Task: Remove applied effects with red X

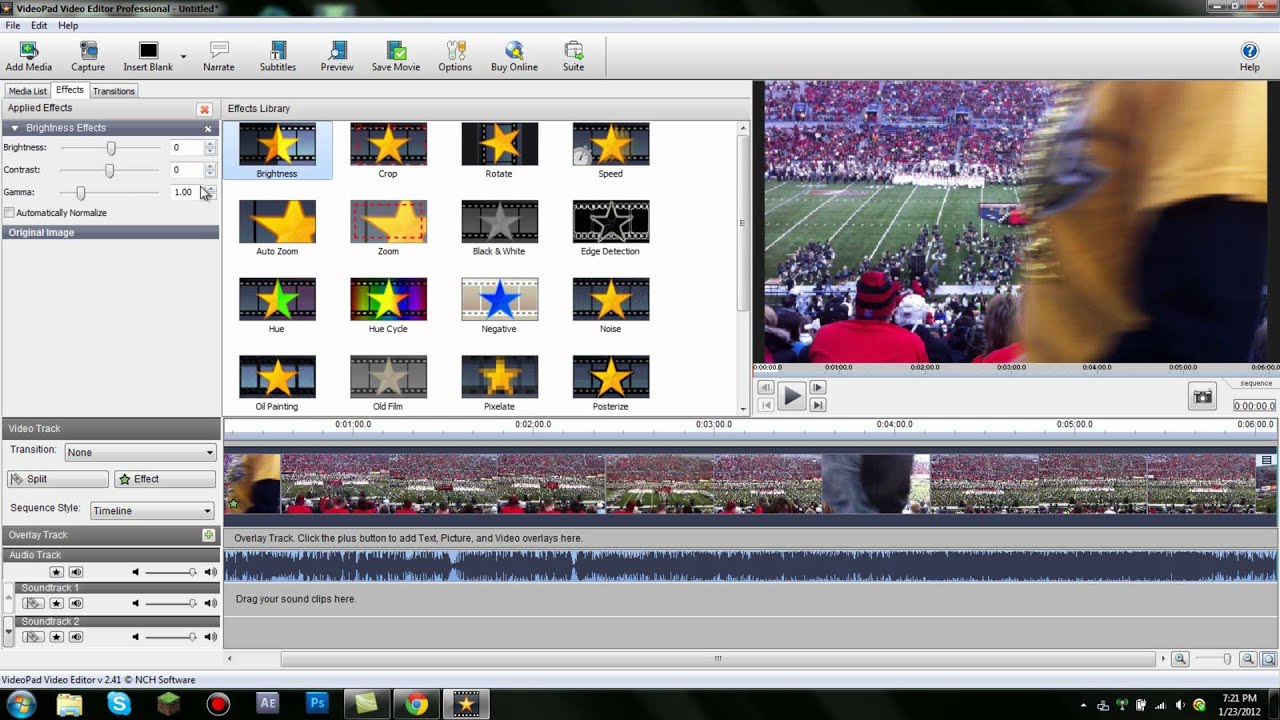Action: click(x=205, y=109)
